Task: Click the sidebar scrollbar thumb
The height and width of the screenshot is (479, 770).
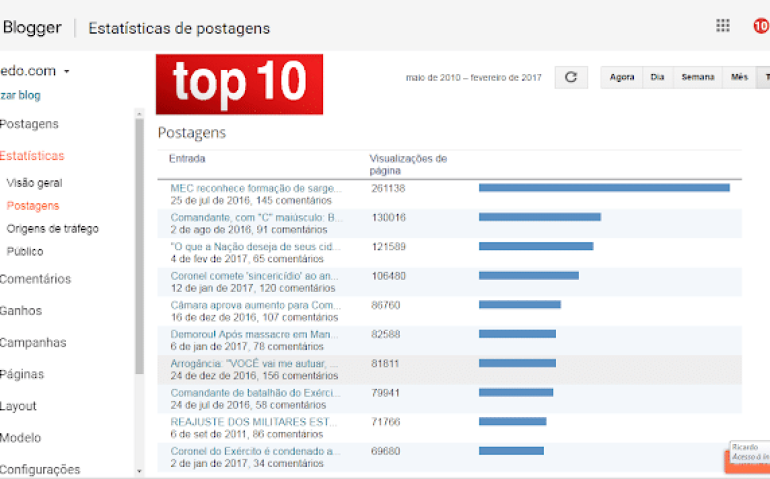Action: [x=139, y=246]
